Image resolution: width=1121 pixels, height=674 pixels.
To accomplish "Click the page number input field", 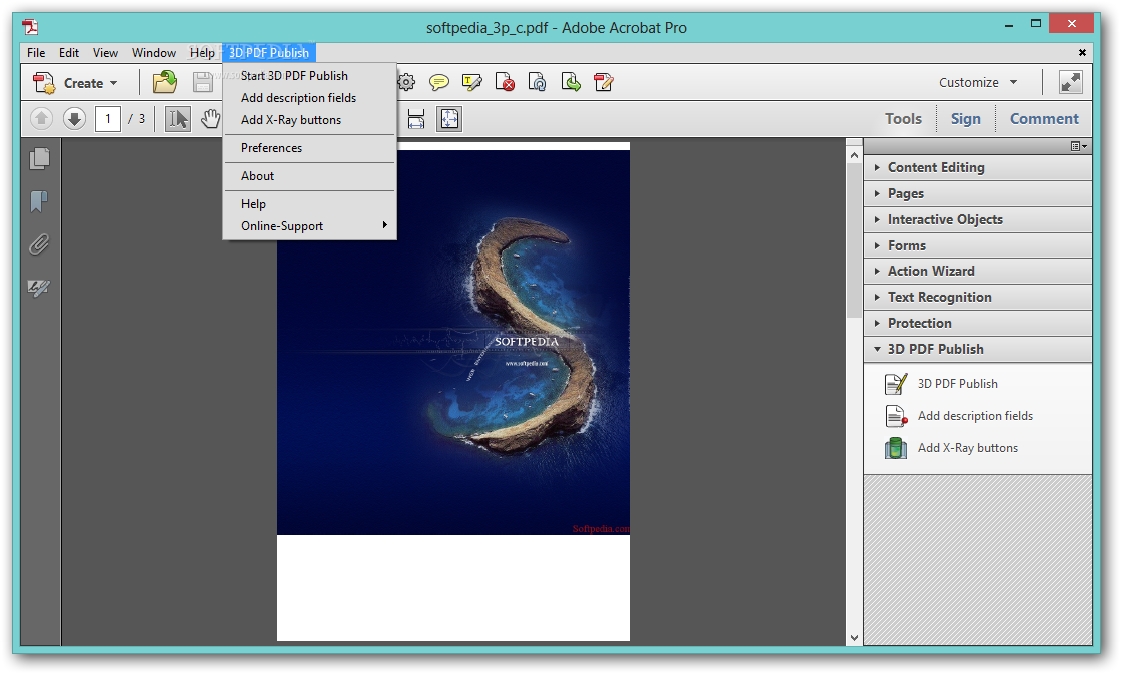I will coord(107,119).
